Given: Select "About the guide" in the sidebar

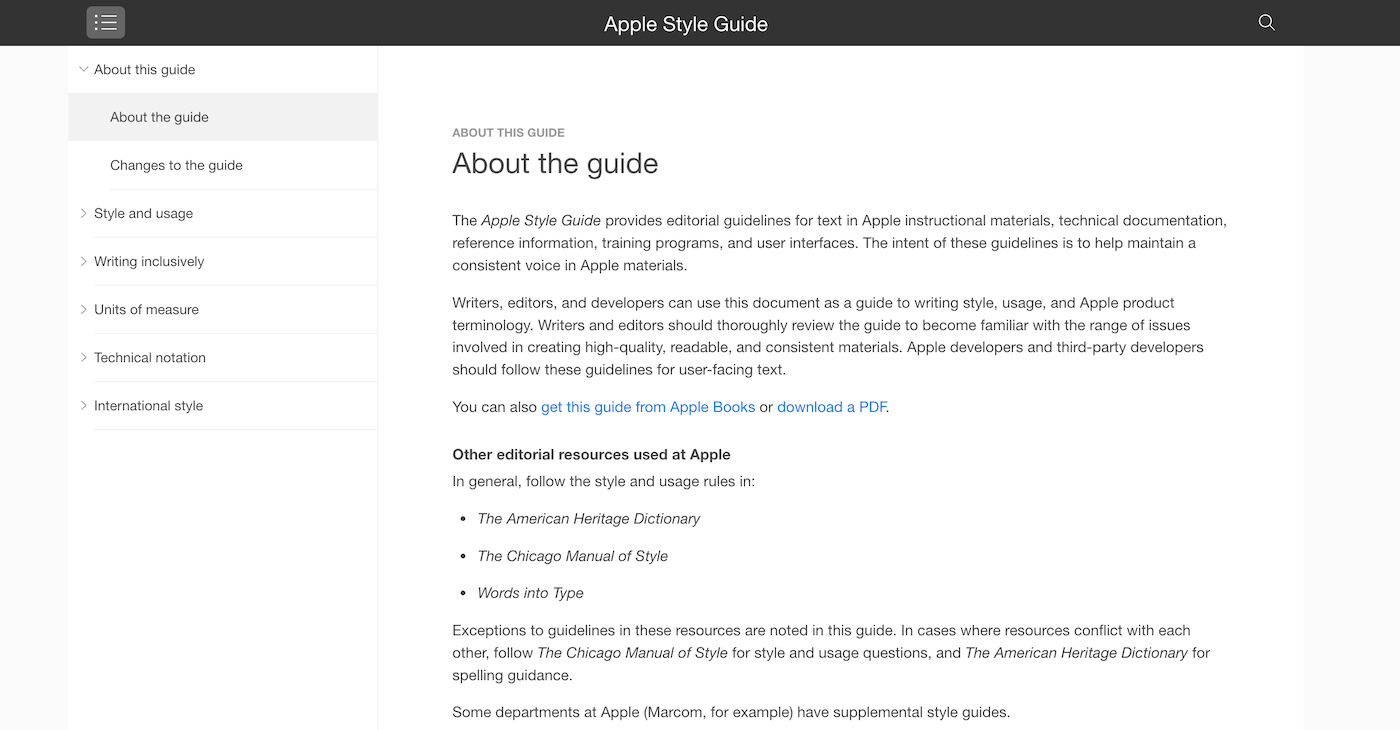Looking at the screenshot, I should [x=159, y=116].
